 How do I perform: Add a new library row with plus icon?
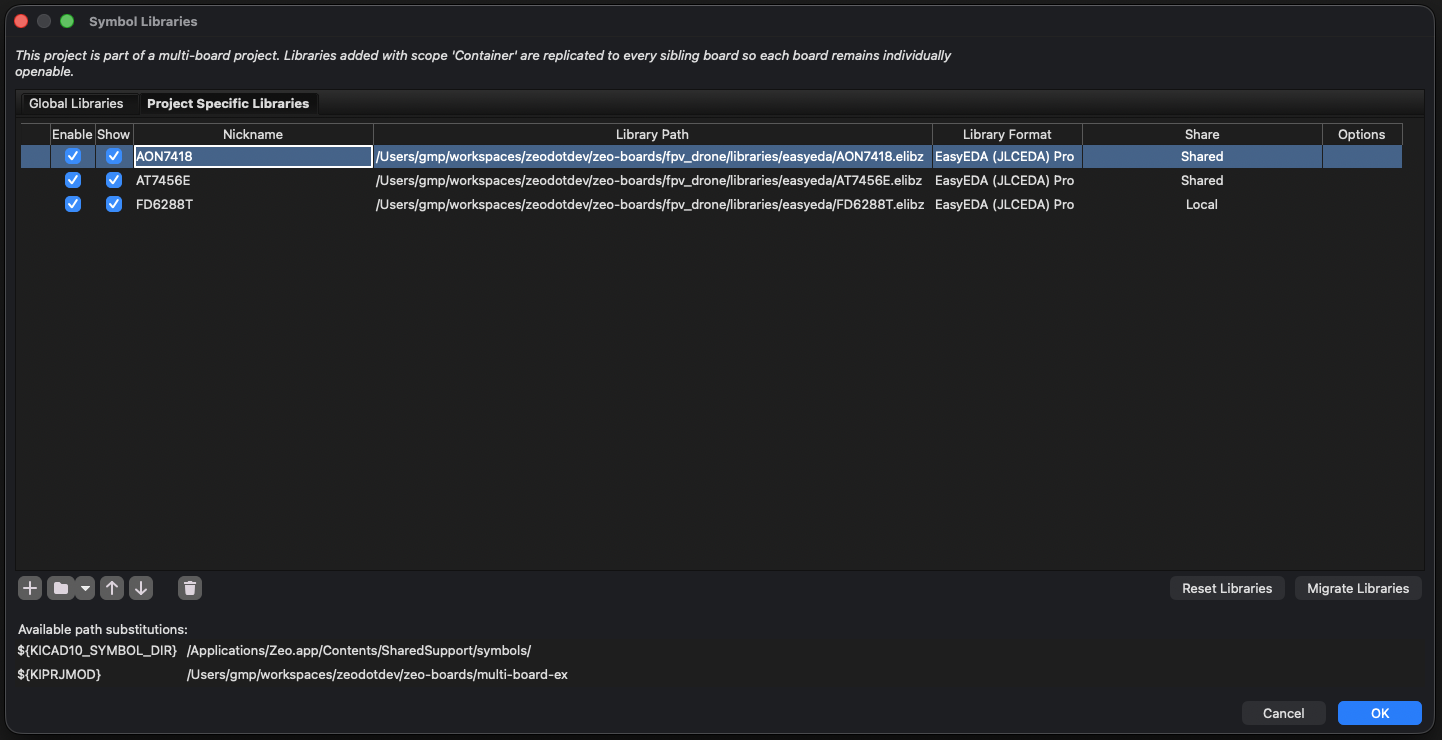pos(30,588)
